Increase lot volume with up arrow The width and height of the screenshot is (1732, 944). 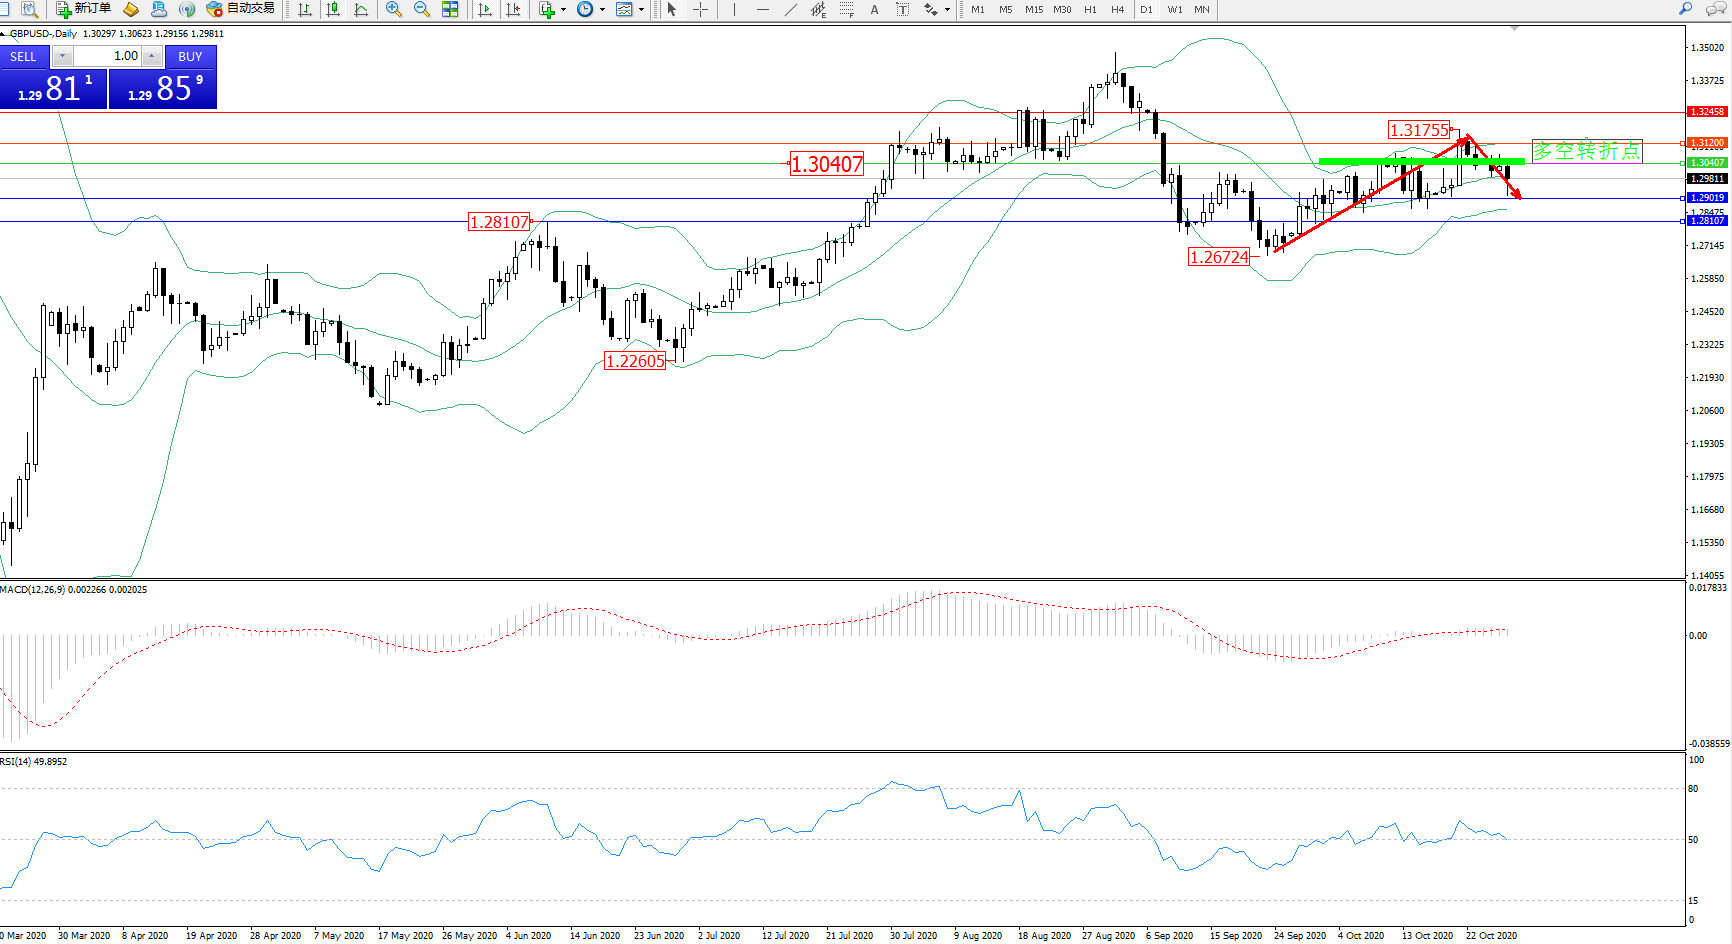tap(151, 56)
